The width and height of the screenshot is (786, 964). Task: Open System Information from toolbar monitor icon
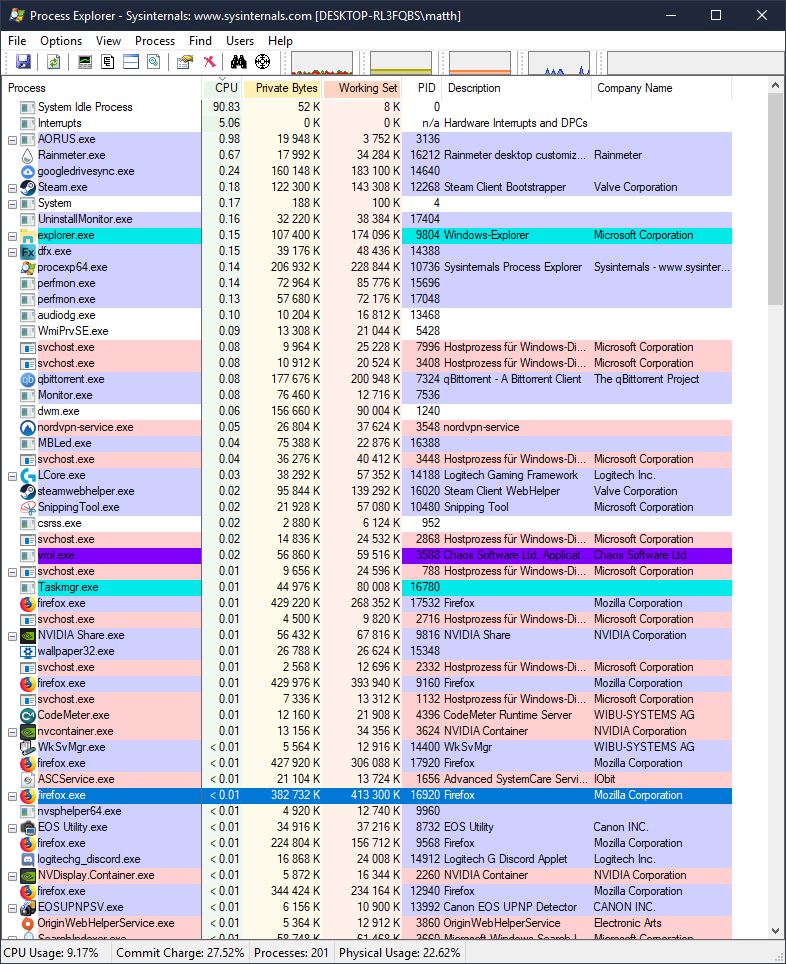coord(85,61)
